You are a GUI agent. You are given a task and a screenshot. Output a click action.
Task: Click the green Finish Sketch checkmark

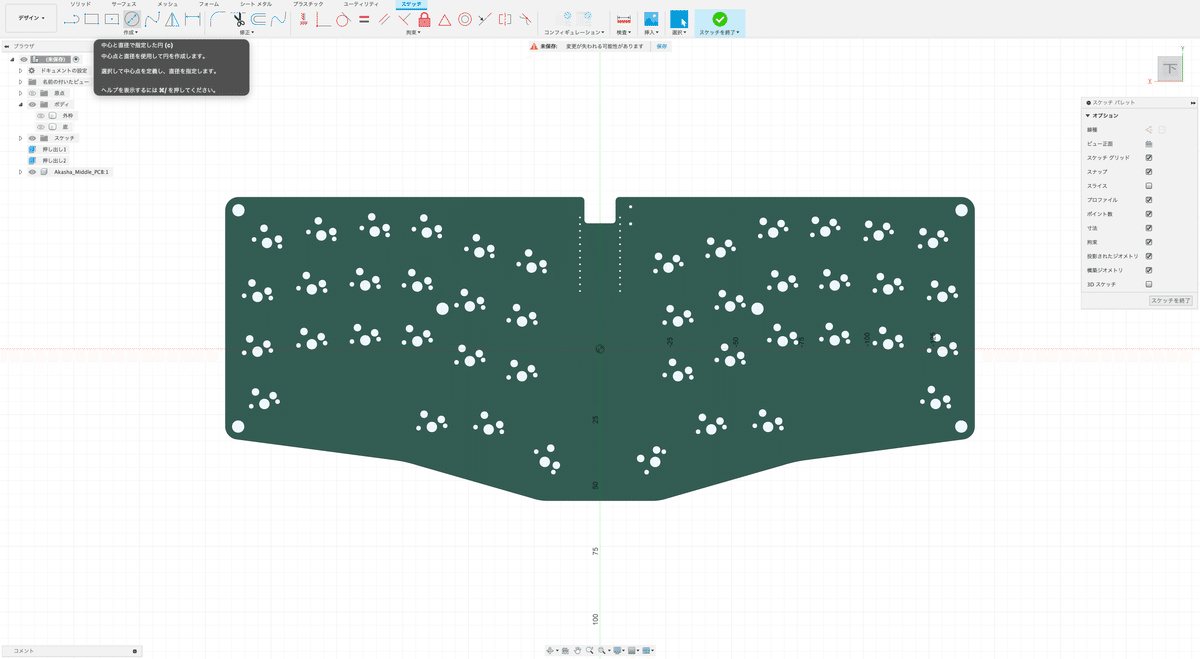coord(720,18)
